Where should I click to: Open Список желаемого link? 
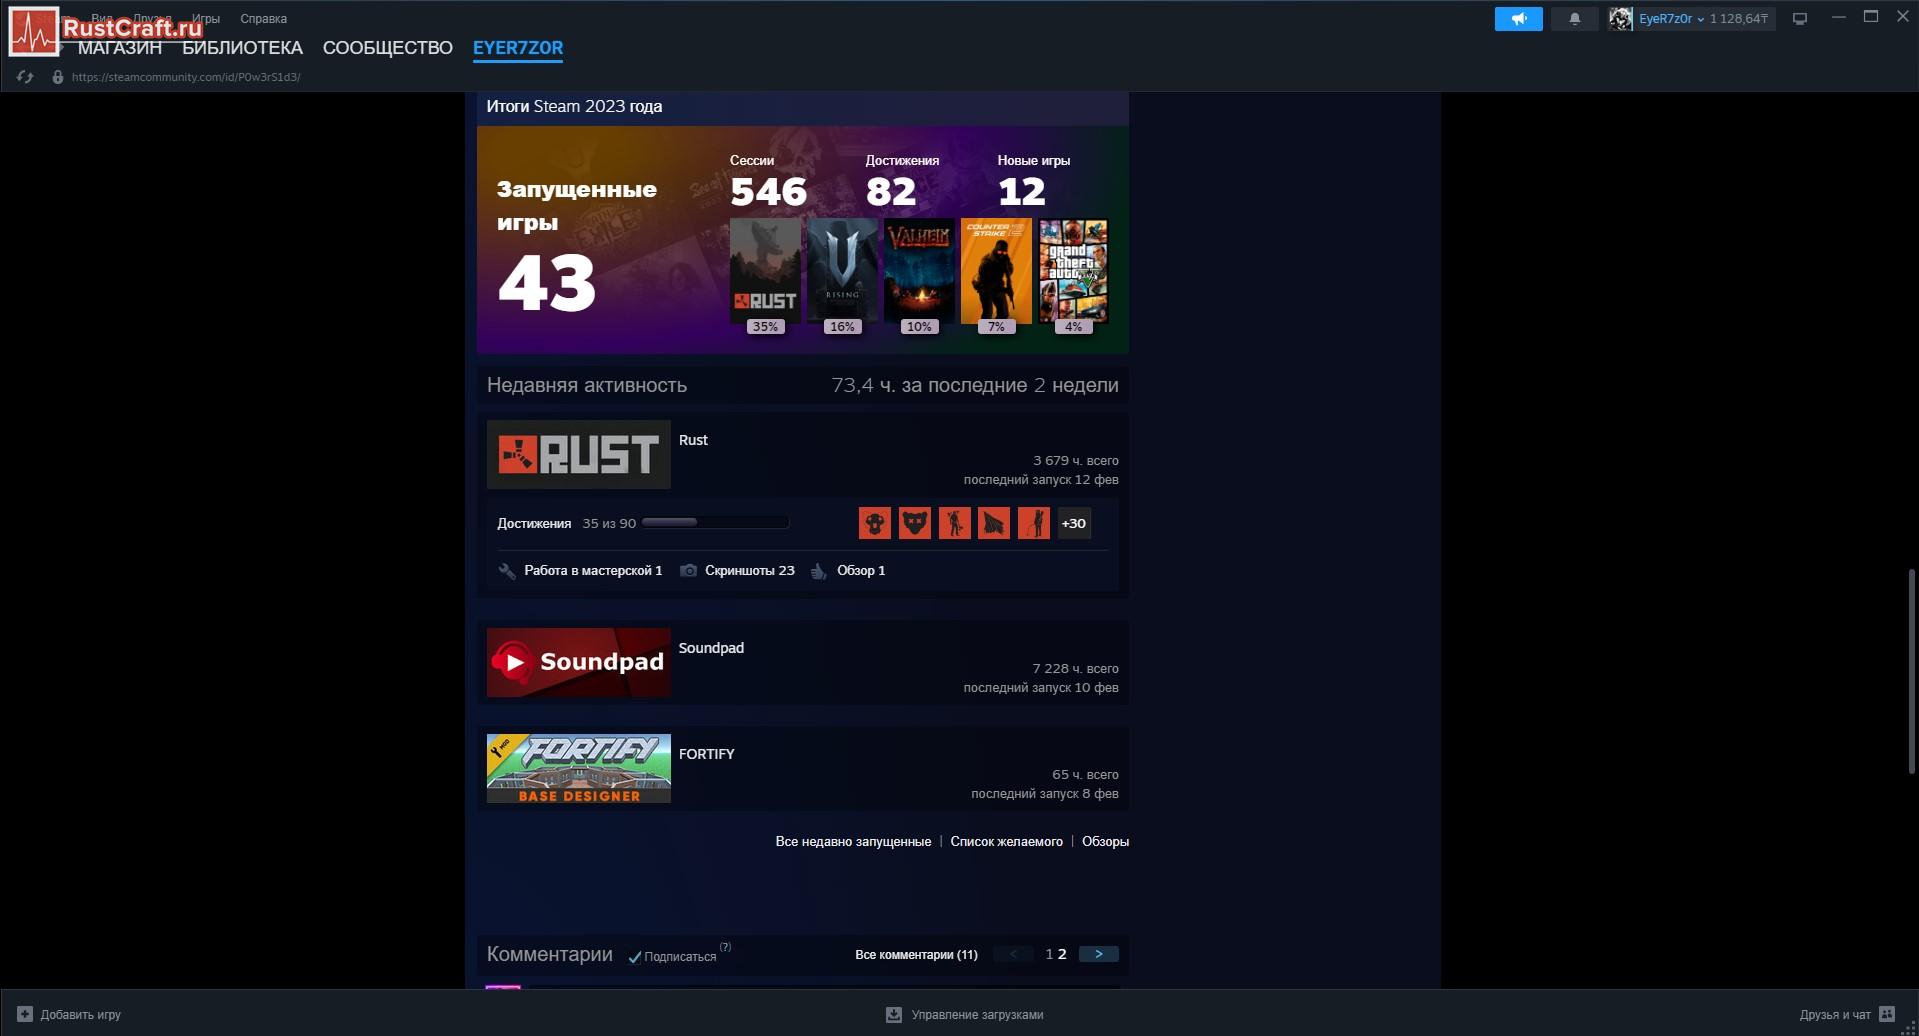click(1006, 842)
